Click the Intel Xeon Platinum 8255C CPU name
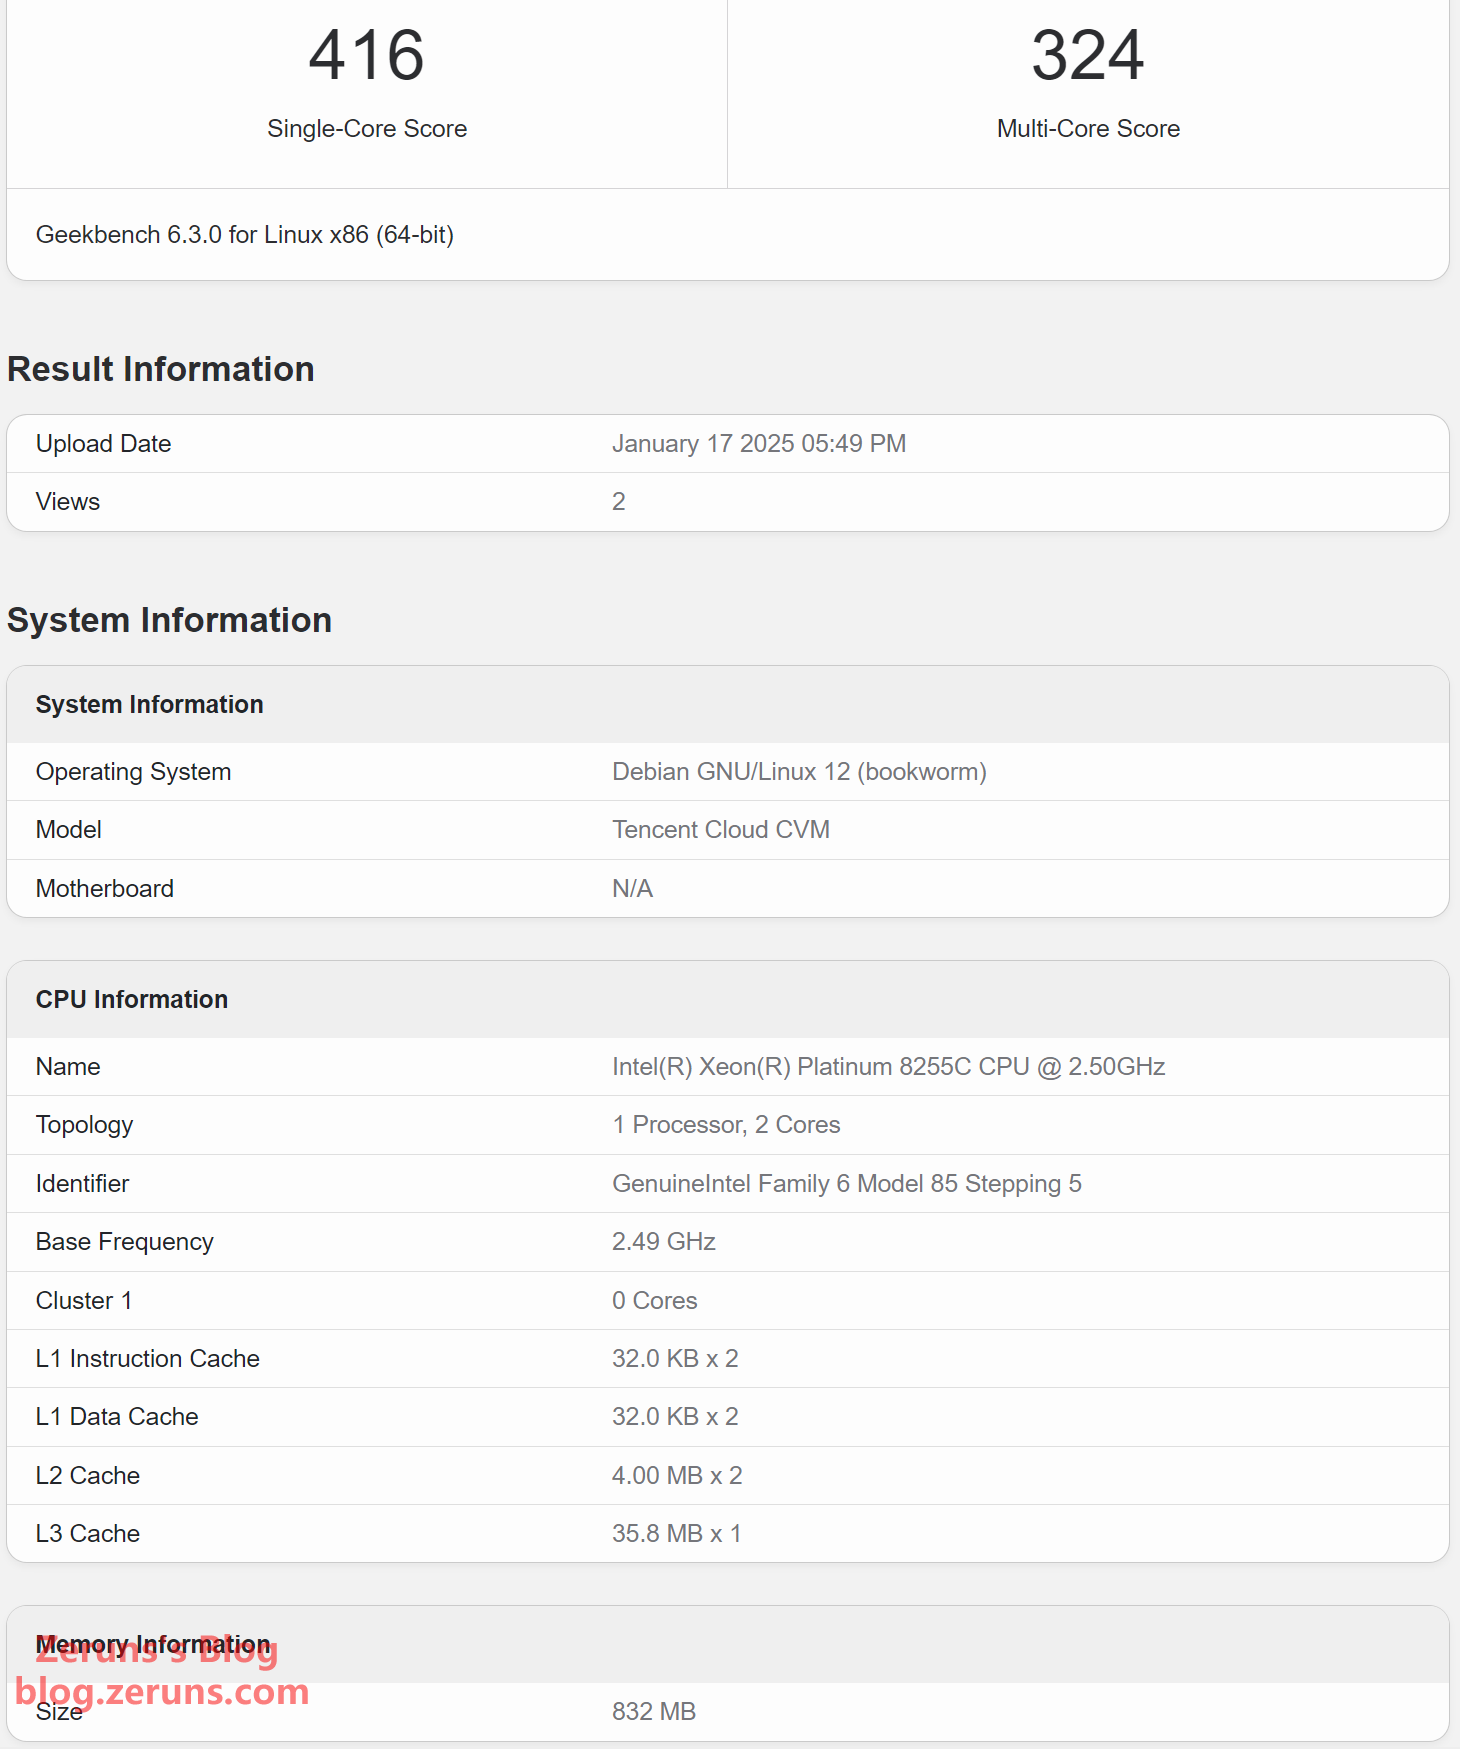The width and height of the screenshot is (1460, 1754). tap(887, 1067)
